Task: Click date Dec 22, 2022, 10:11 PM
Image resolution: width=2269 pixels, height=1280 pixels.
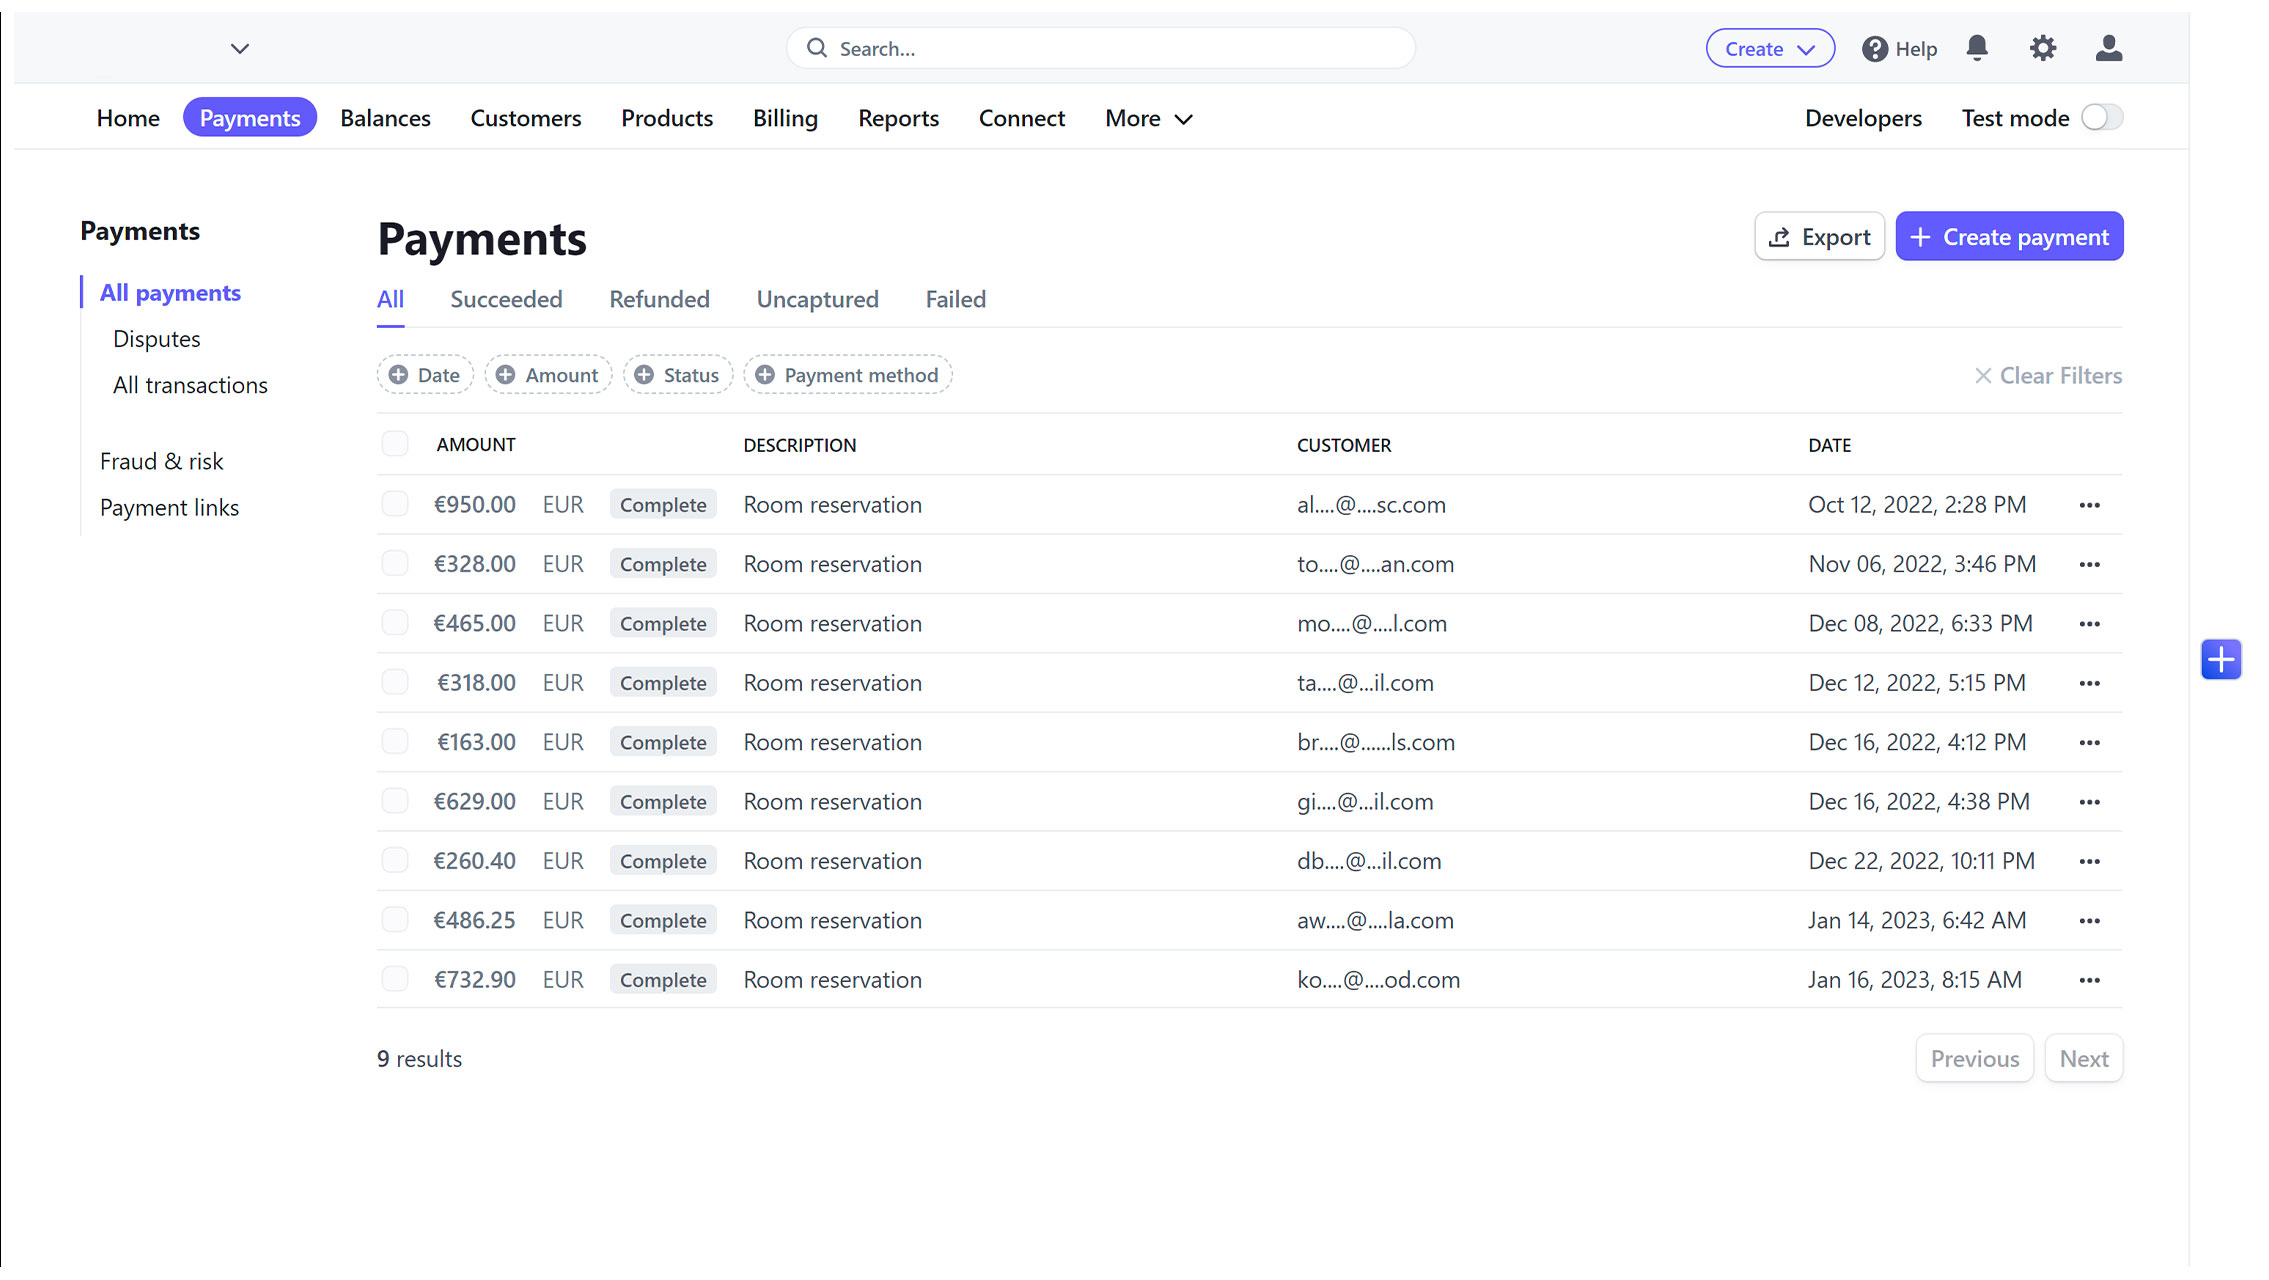Action: (1921, 861)
